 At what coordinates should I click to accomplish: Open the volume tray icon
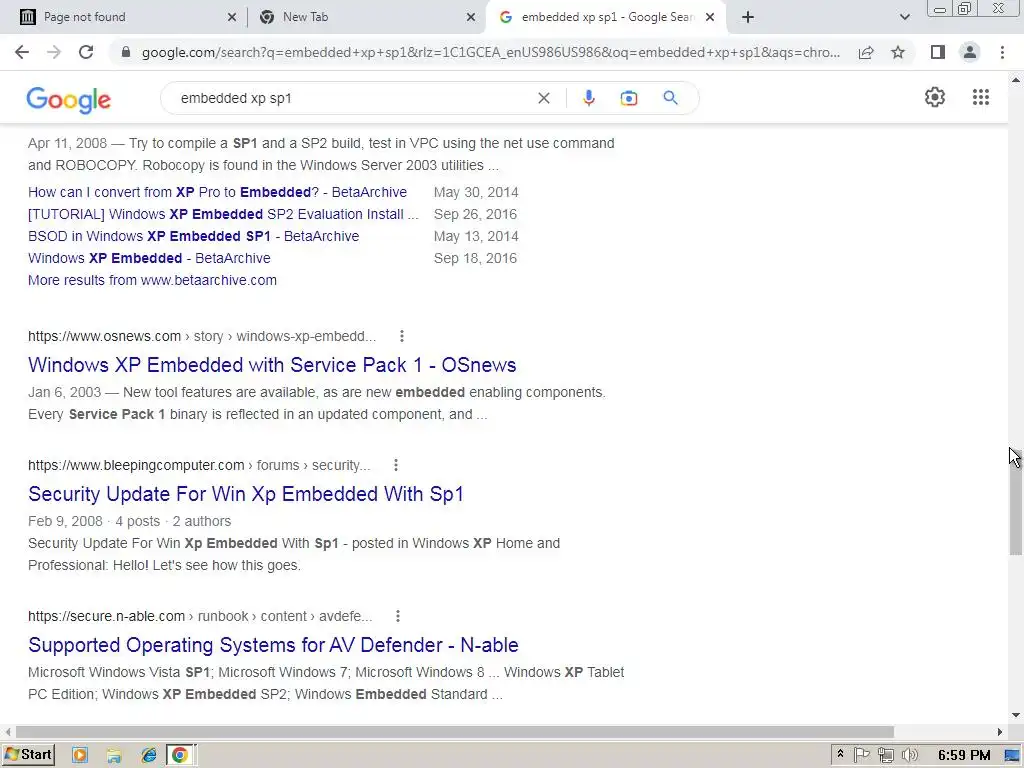909,755
